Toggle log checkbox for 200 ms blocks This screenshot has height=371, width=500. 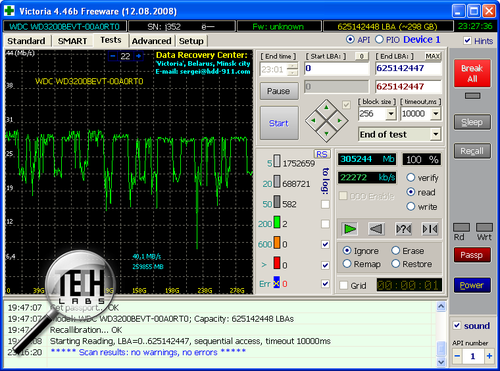pyautogui.click(x=325, y=224)
